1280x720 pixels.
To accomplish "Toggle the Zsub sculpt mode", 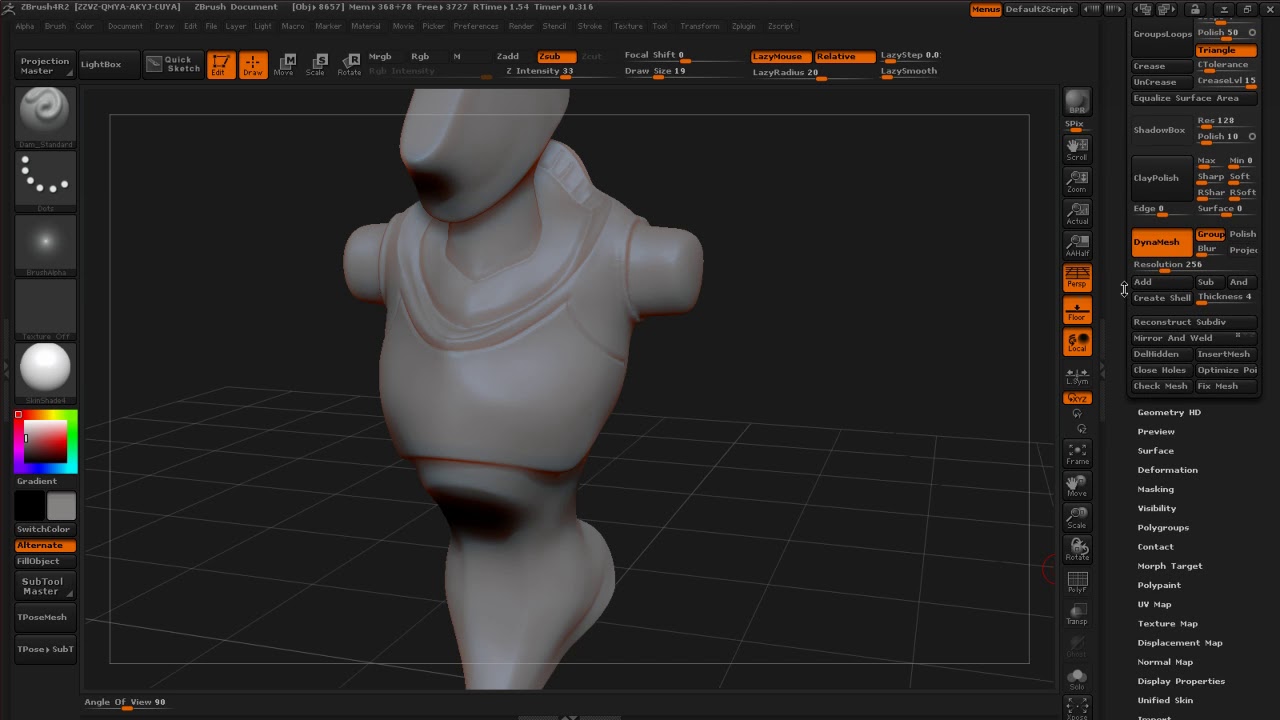I will pyautogui.click(x=556, y=56).
